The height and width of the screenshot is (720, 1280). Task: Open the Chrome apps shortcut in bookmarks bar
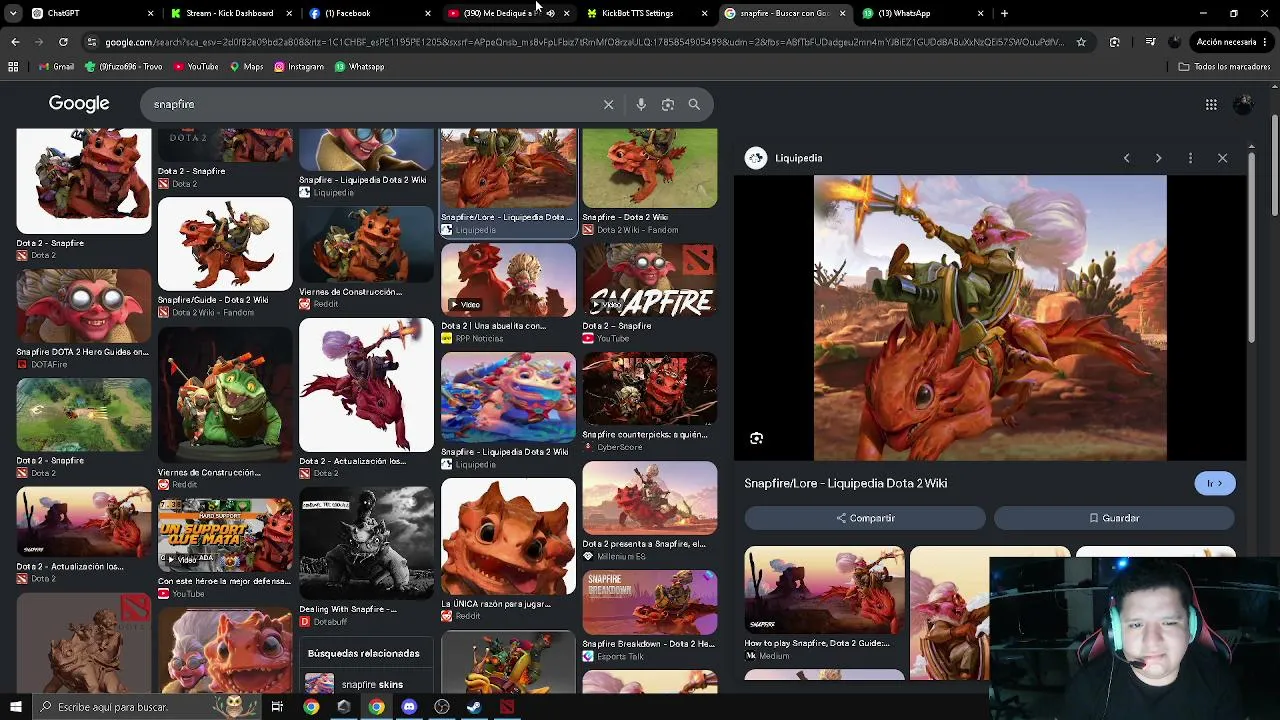click(x=13, y=67)
